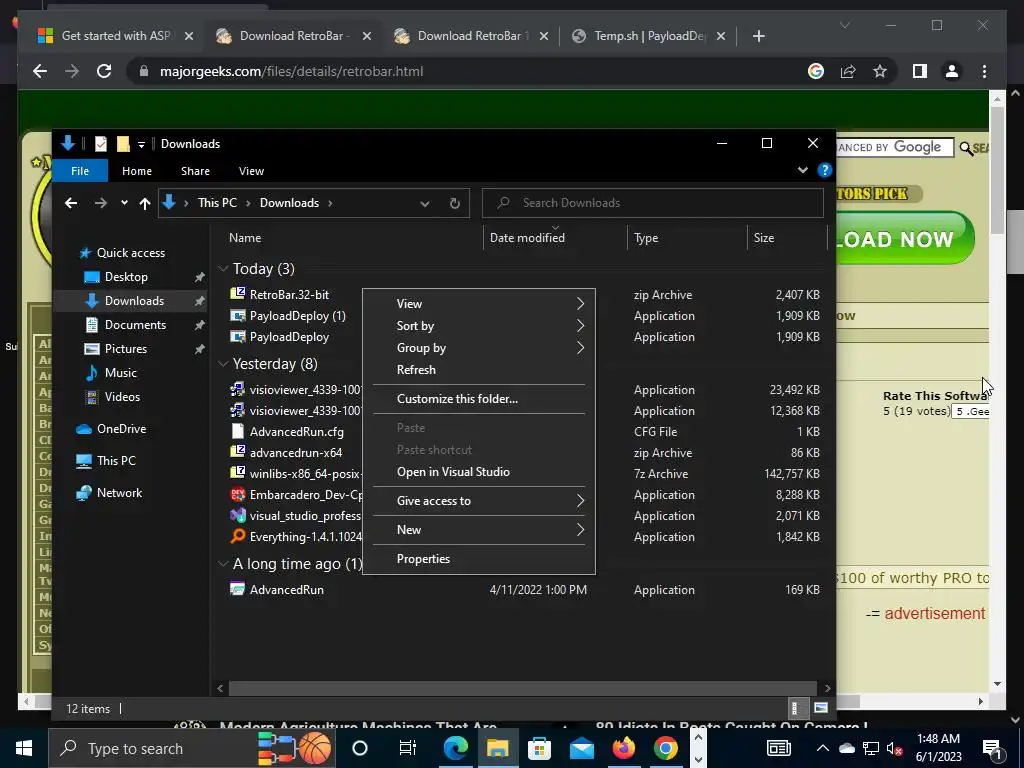Open Network in navigation pane
This screenshot has width=1024, height=768.
point(120,493)
